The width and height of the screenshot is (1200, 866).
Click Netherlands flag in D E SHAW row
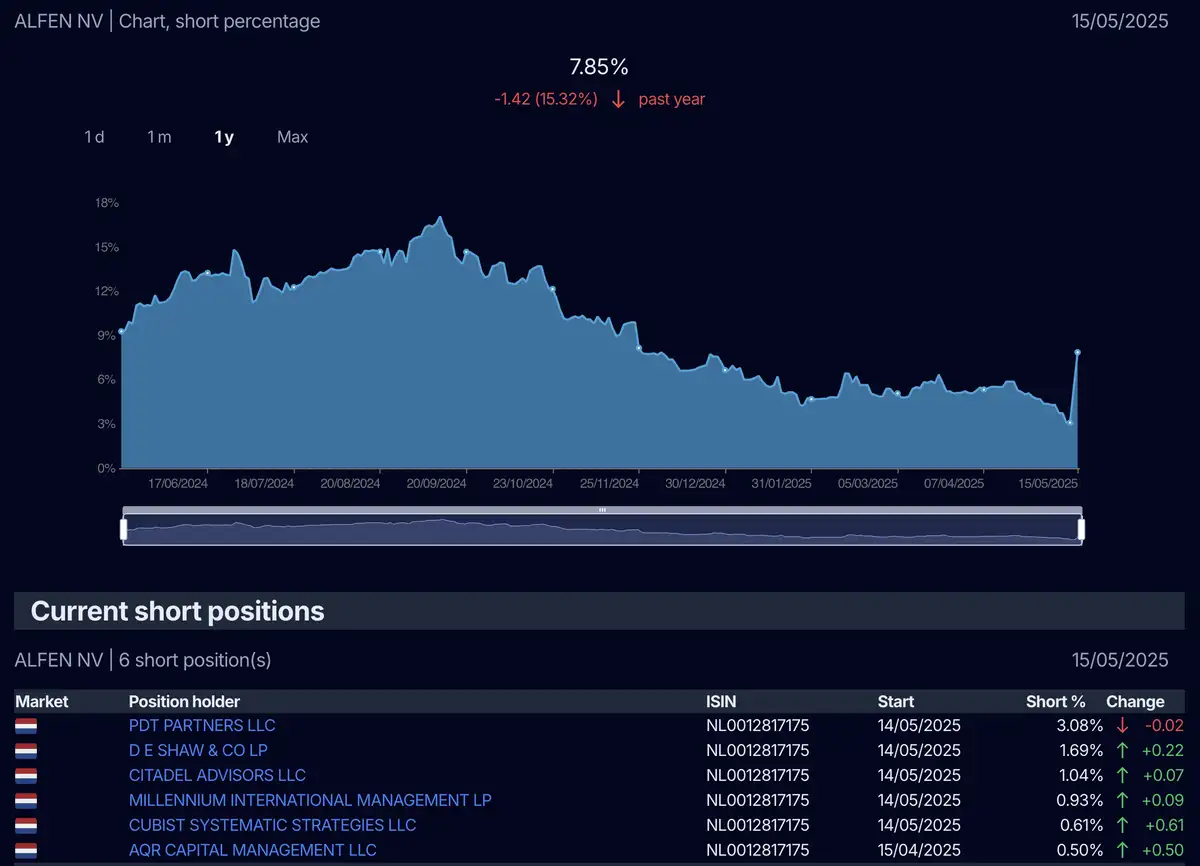coord(26,750)
